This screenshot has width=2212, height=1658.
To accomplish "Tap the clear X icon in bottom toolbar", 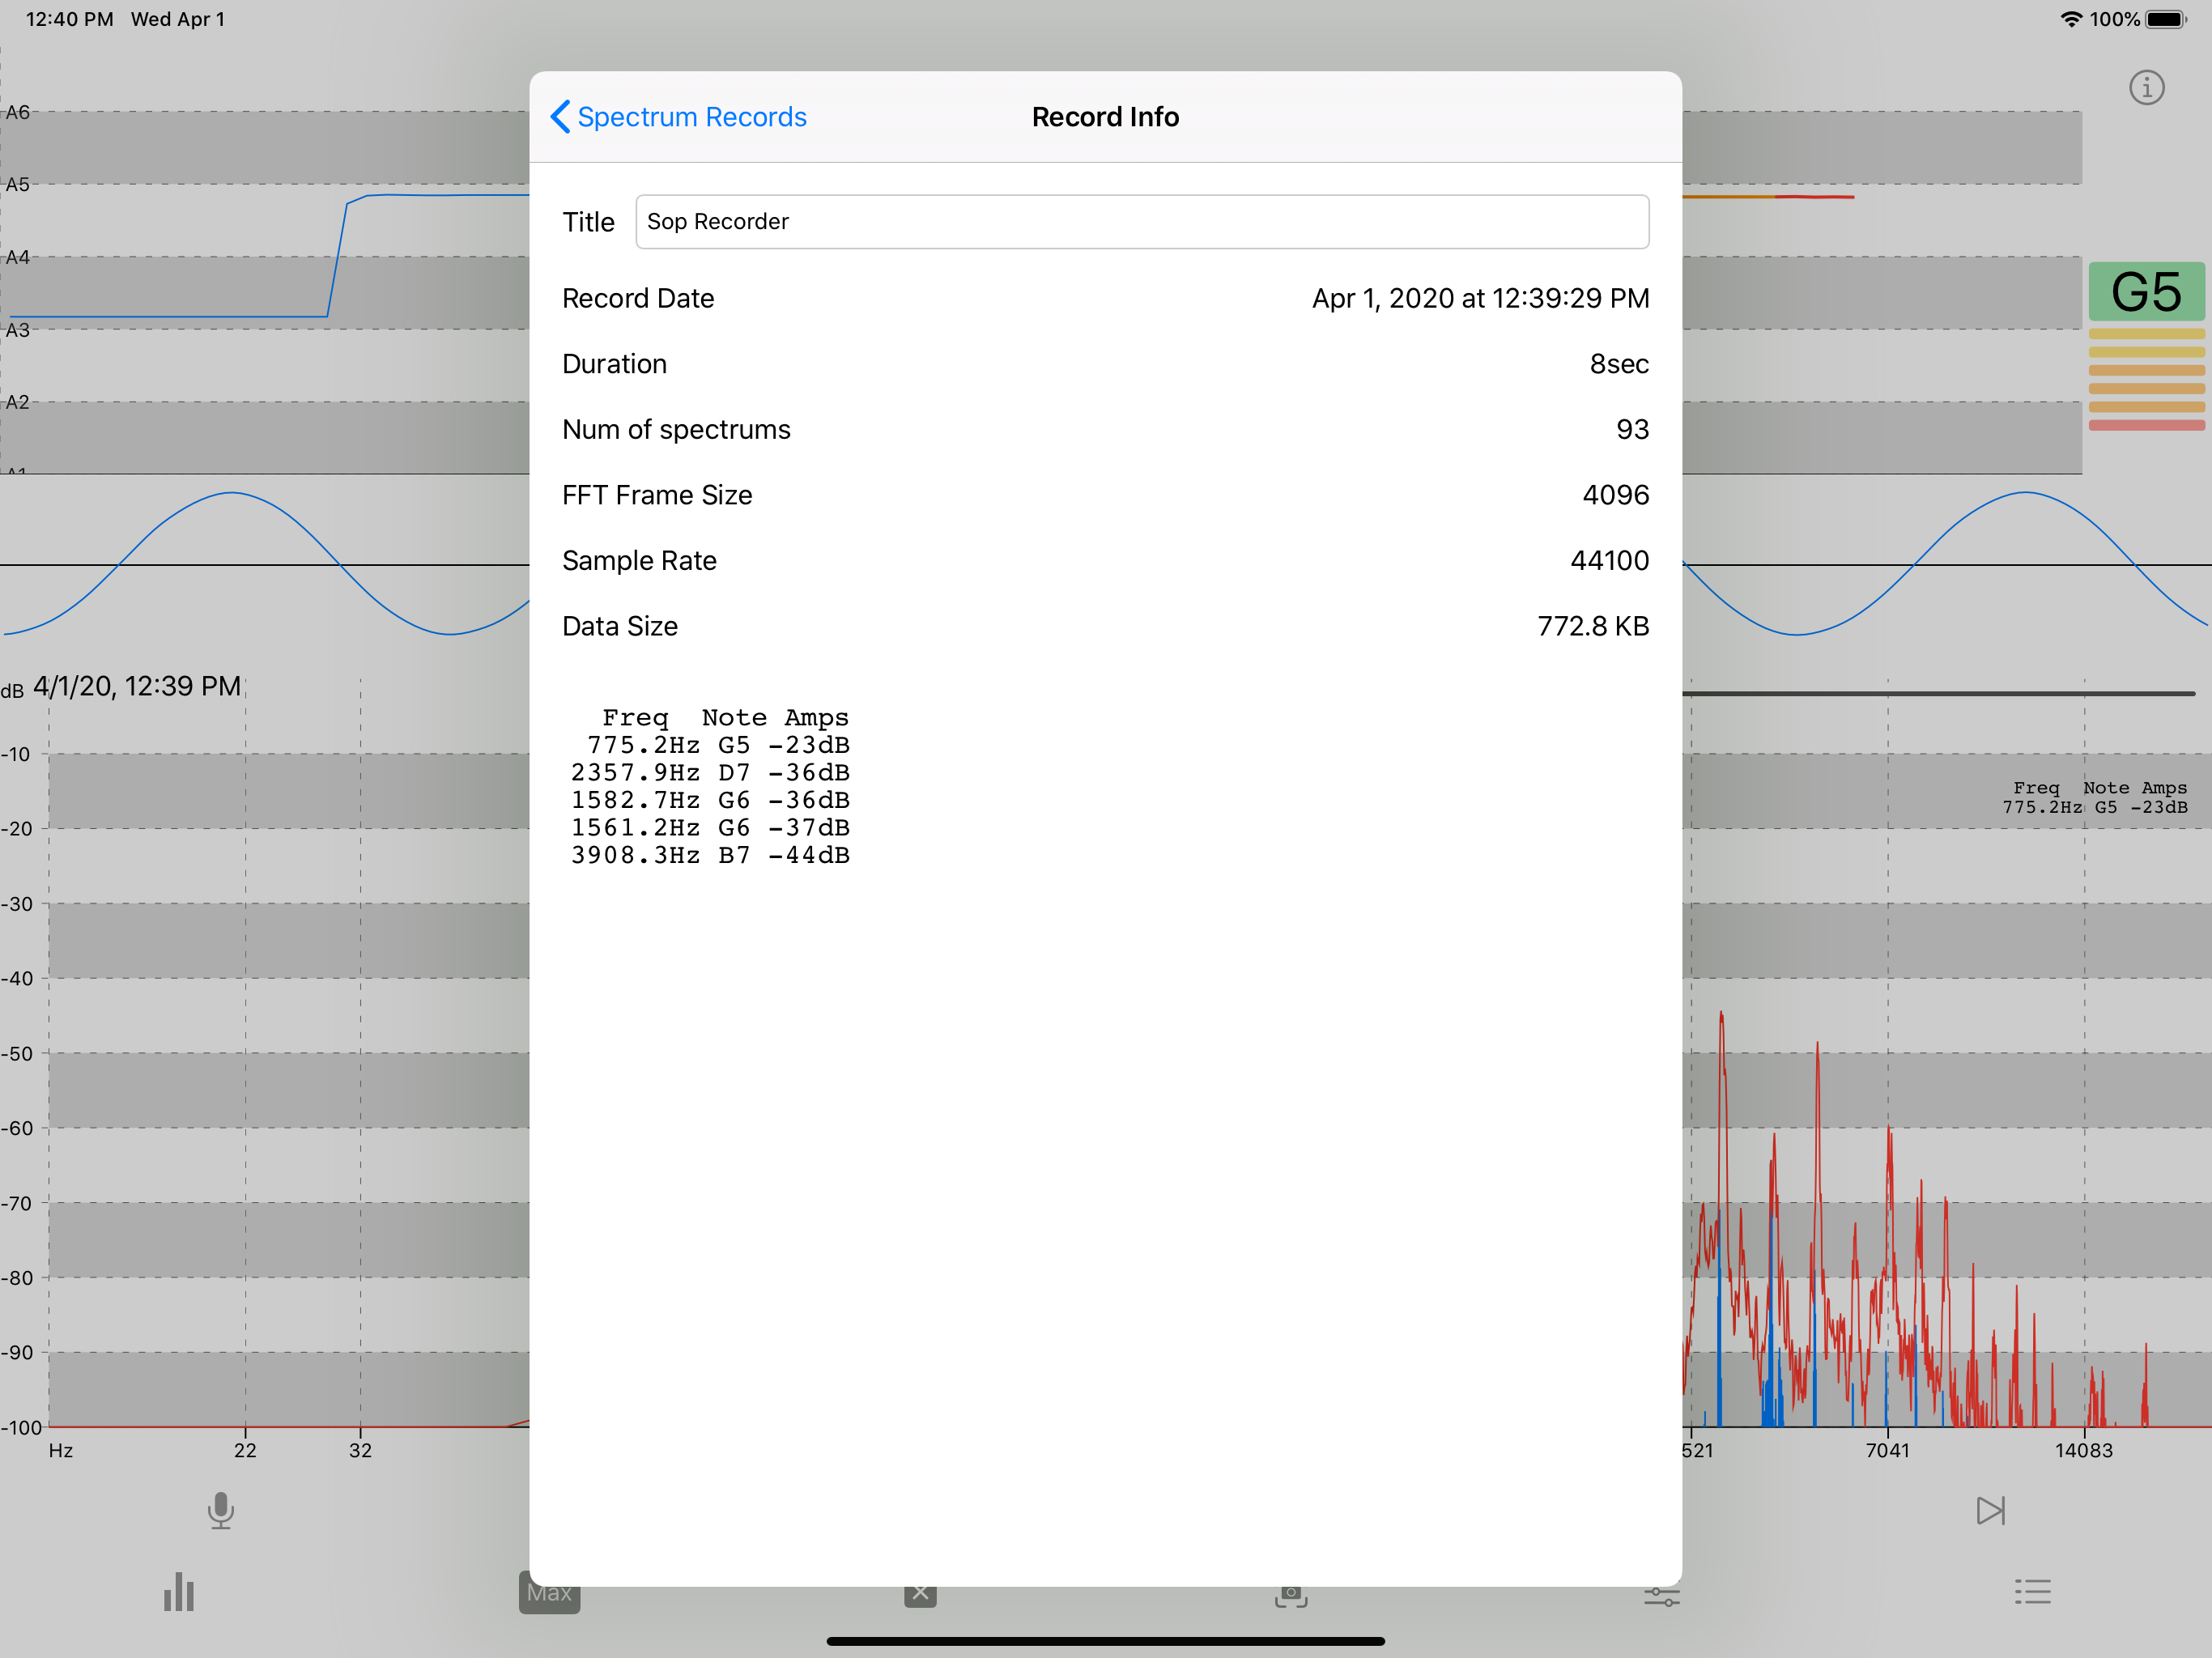I will (920, 1593).
